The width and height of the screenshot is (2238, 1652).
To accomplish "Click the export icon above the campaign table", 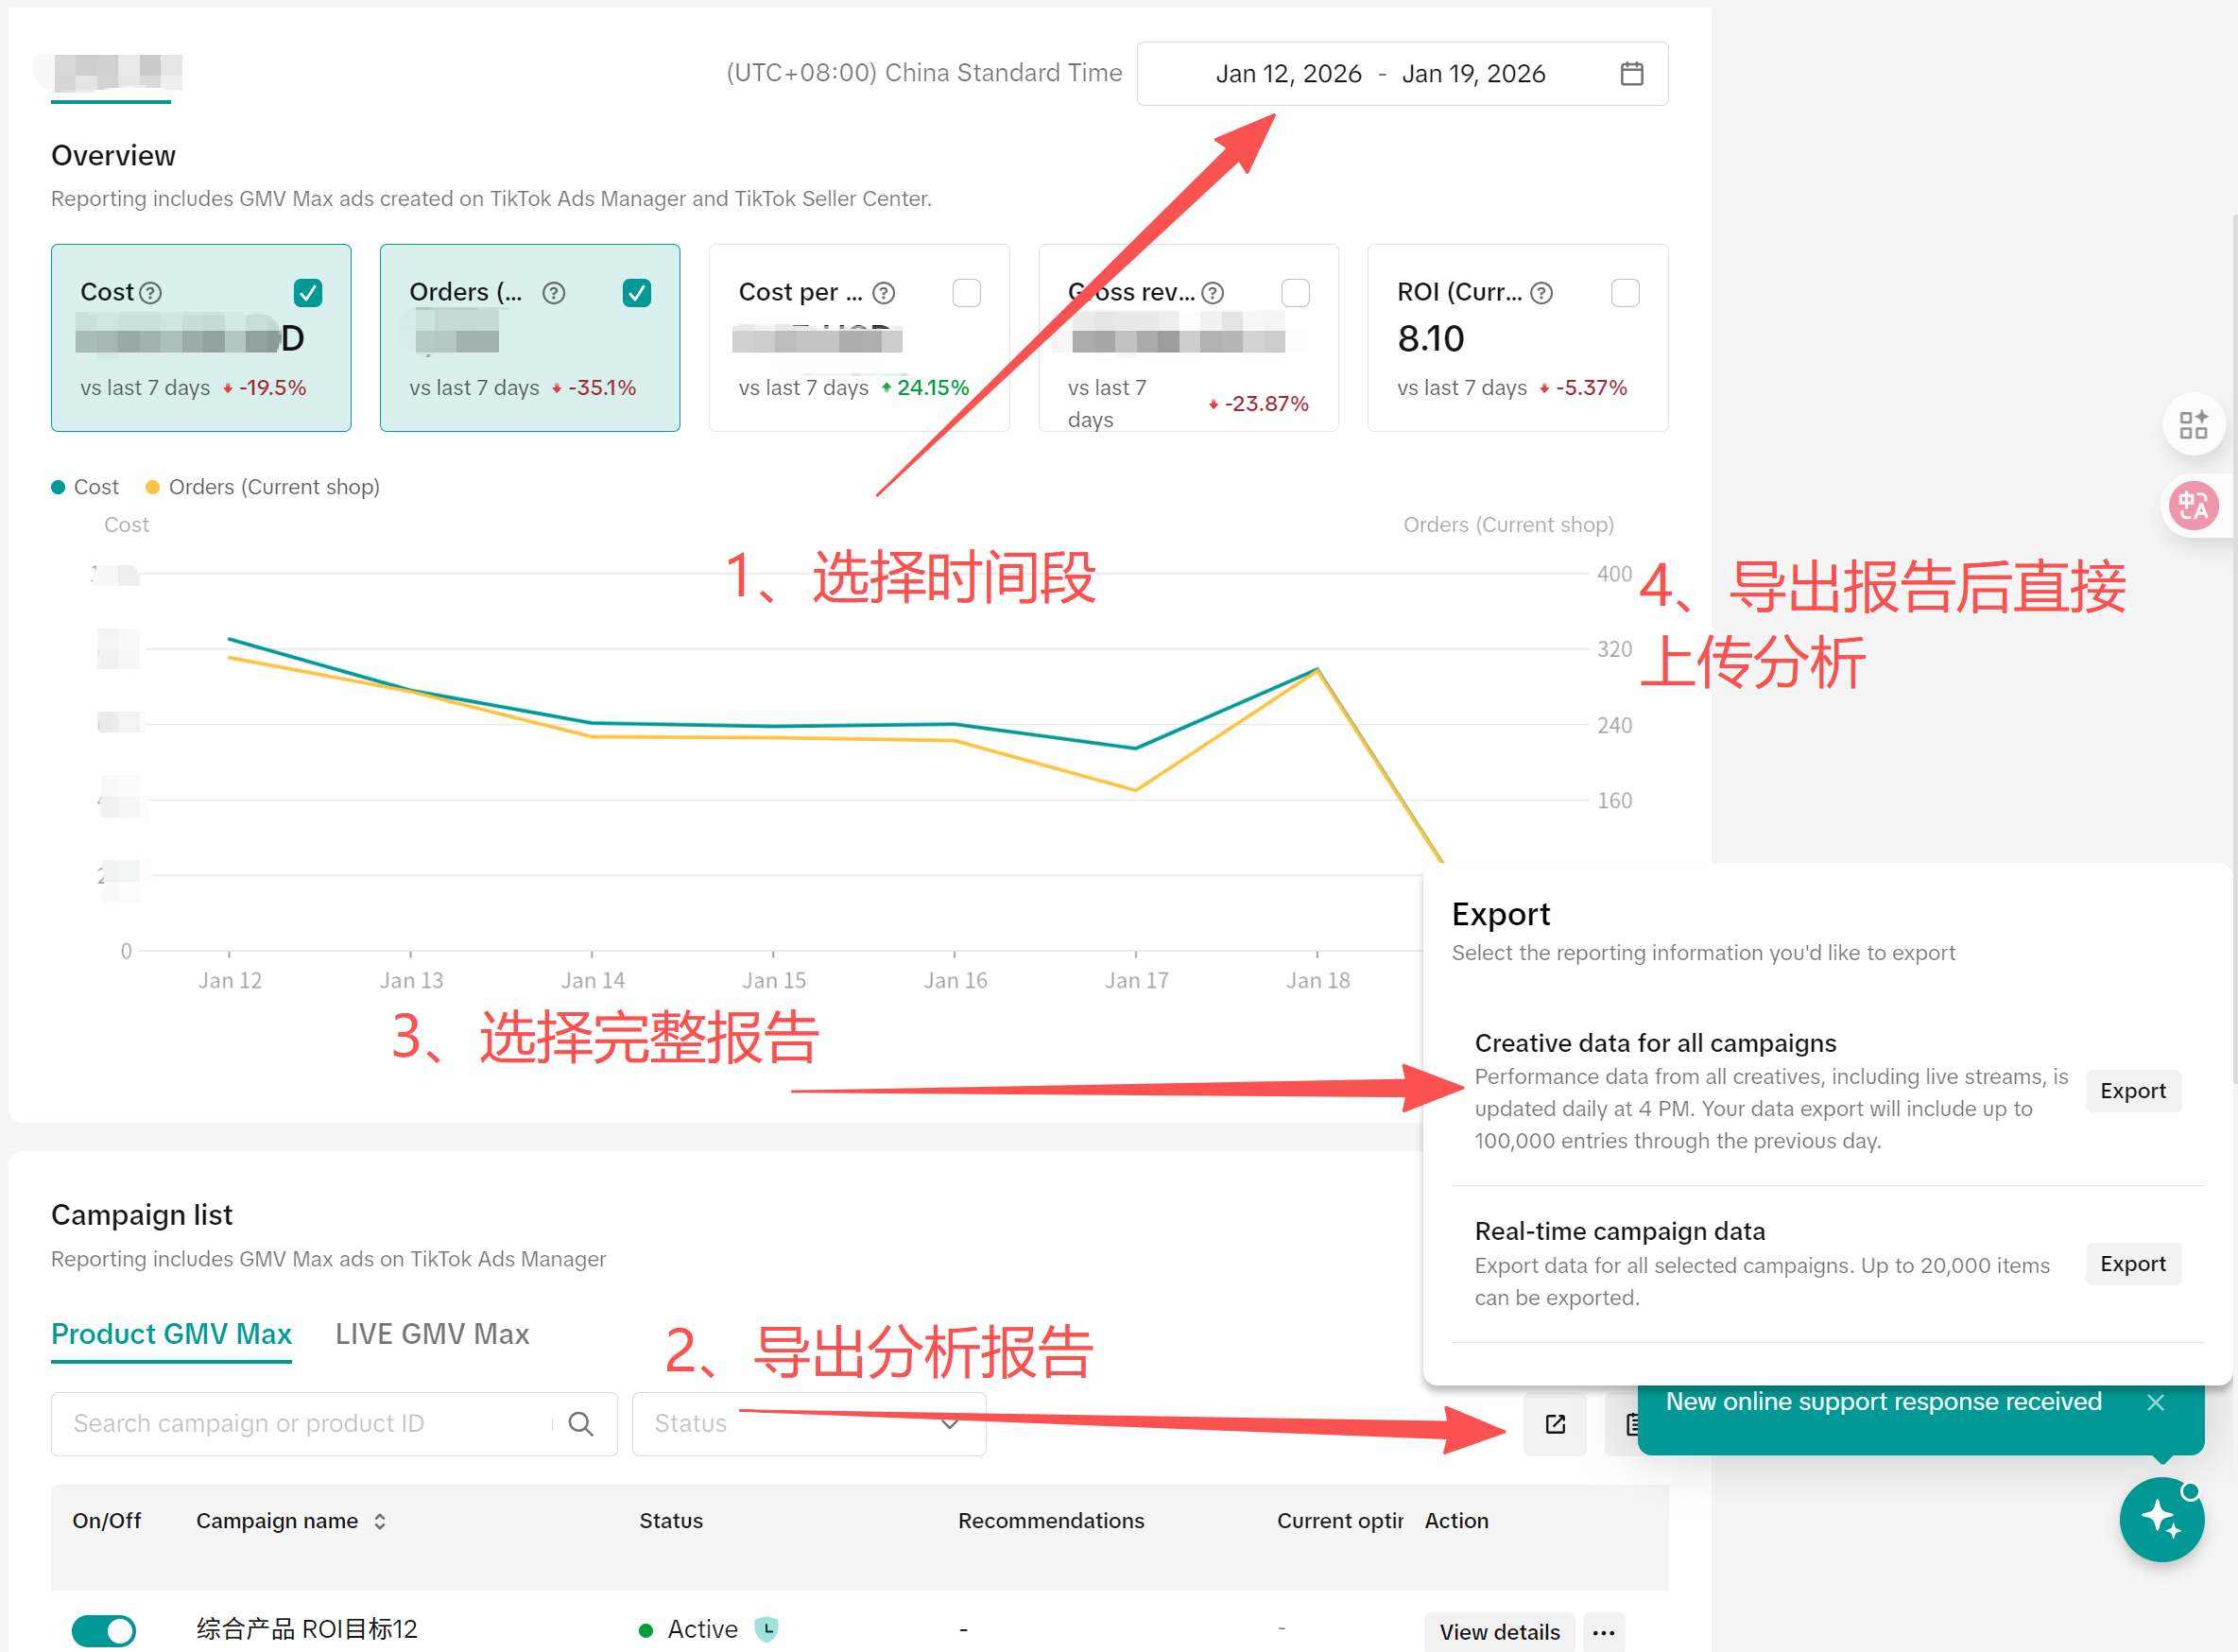I will click(x=1554, y=1423).
